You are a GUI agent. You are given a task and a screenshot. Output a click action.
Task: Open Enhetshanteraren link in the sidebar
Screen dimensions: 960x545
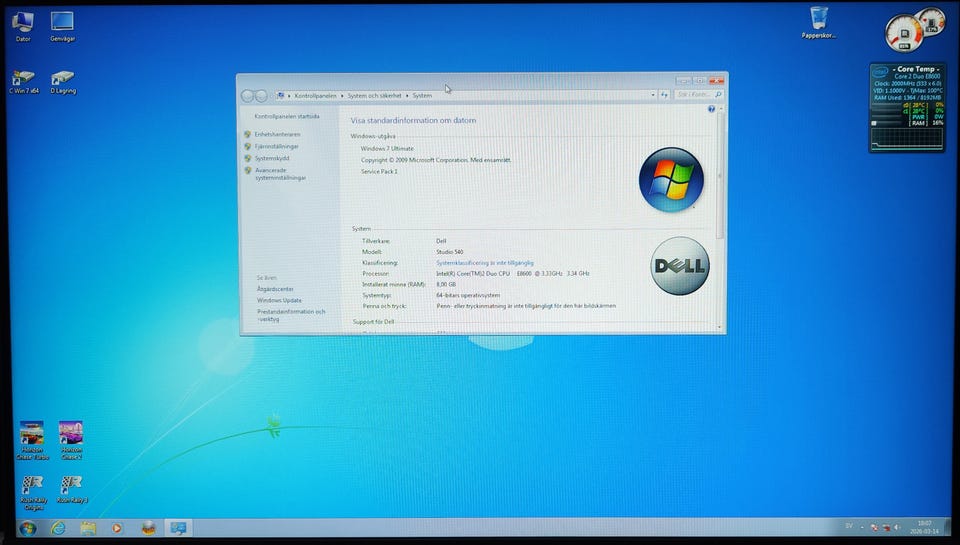pos(277,134)
